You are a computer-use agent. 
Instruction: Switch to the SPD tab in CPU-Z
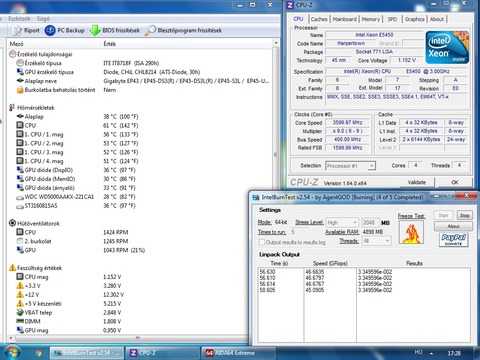click(392, 19)
